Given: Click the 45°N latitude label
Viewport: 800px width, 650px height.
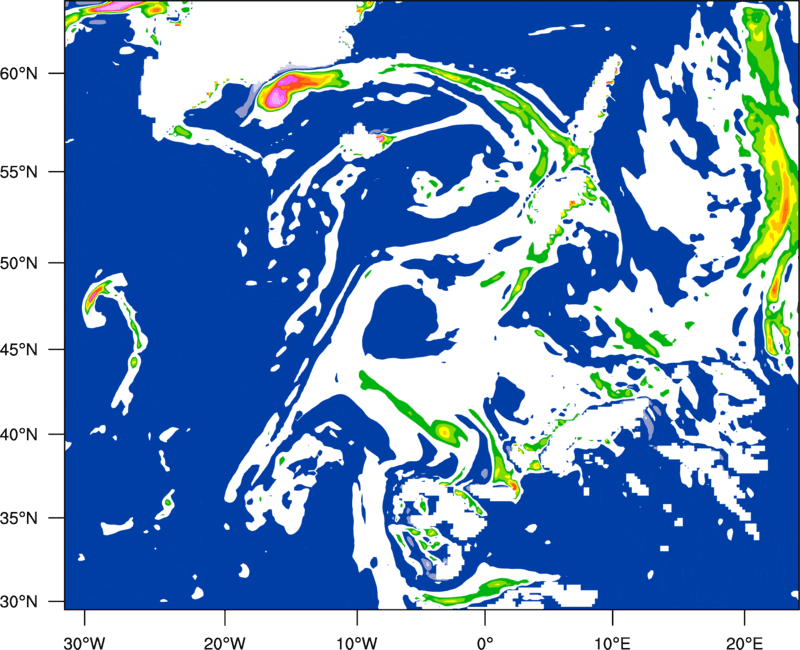Looking at the screenshot, I should tap(19, 350).
